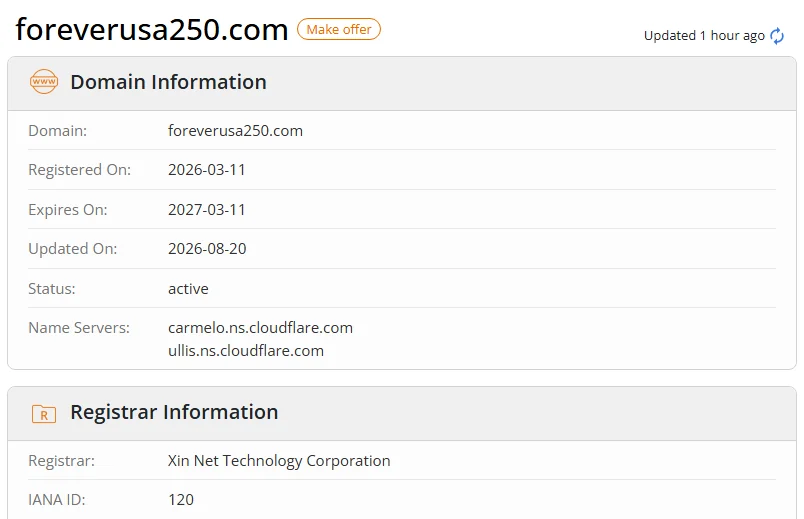
Task: Select registrar Xin Net Technology Corporation
Action: (279, 461)
